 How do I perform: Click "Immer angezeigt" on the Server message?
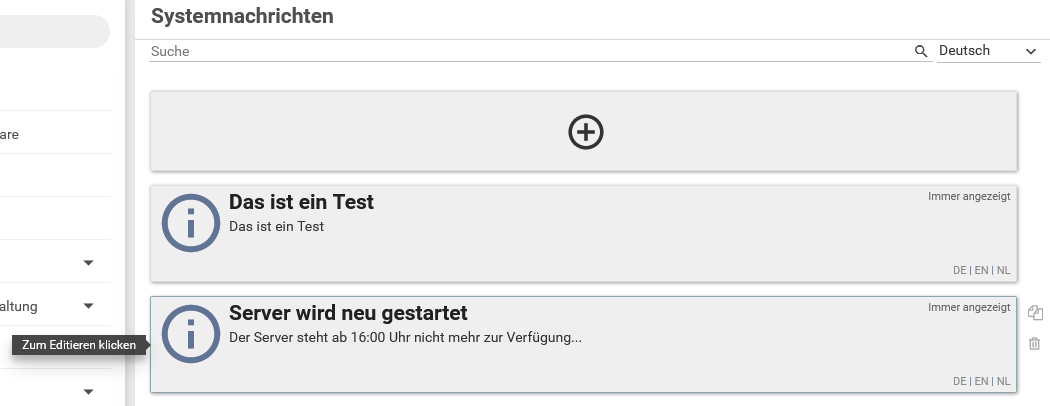pos(968,308)
